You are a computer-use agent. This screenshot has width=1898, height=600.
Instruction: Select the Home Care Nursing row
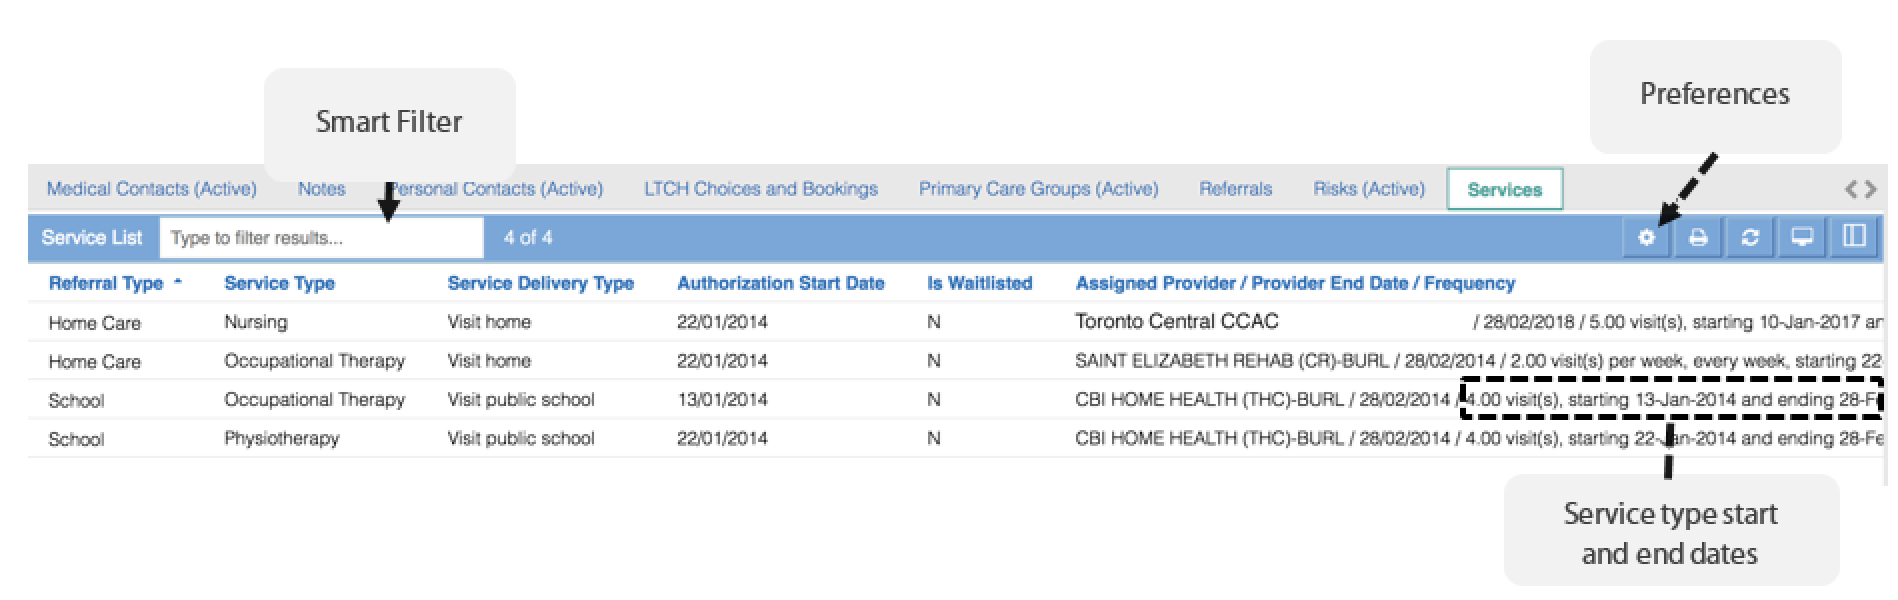pos(957,322)
